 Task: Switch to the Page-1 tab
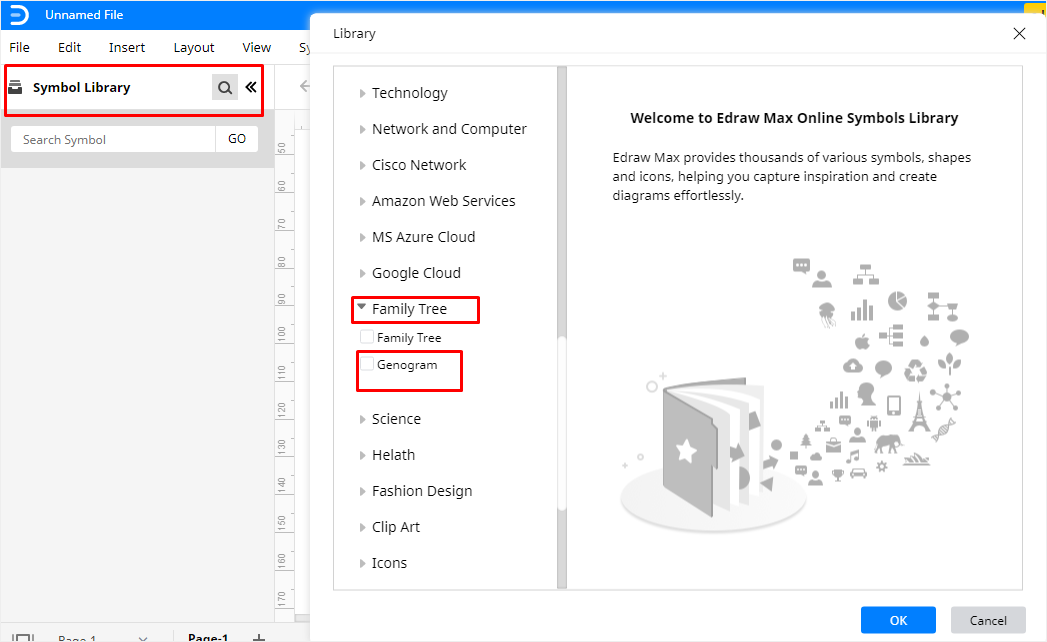(x=208, y=637)
